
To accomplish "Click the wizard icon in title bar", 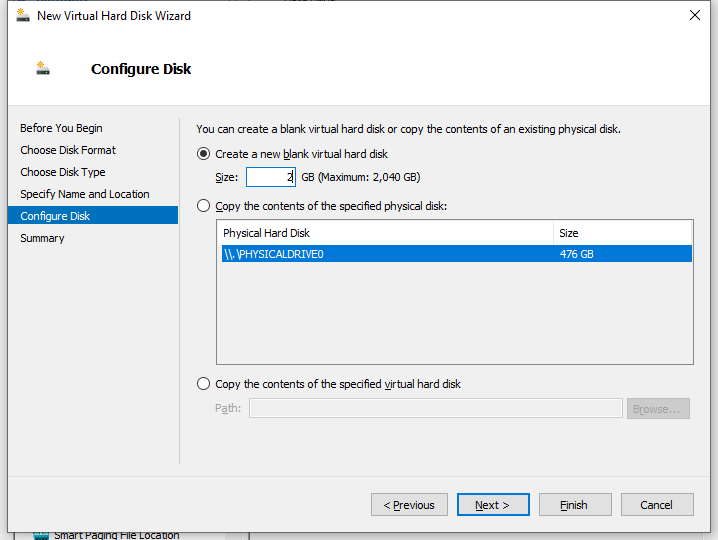I will (23, 16).
